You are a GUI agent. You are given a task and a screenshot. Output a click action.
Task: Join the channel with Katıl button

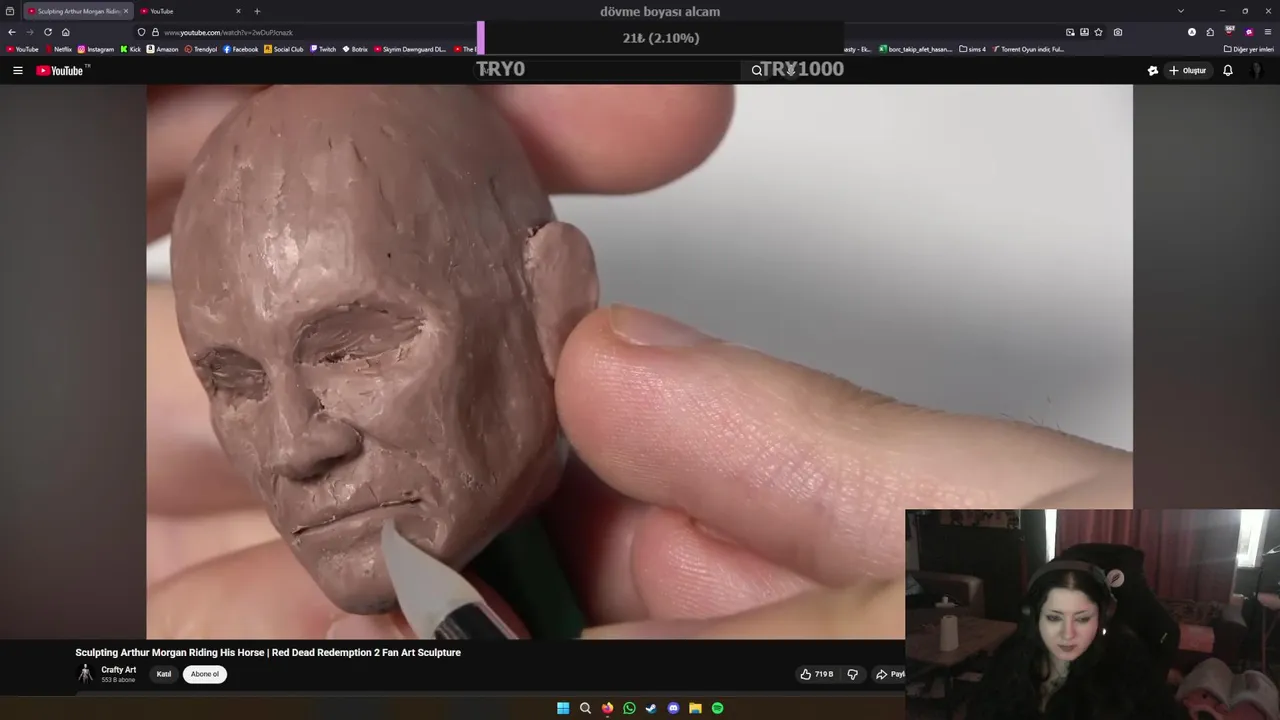[164, 674]
